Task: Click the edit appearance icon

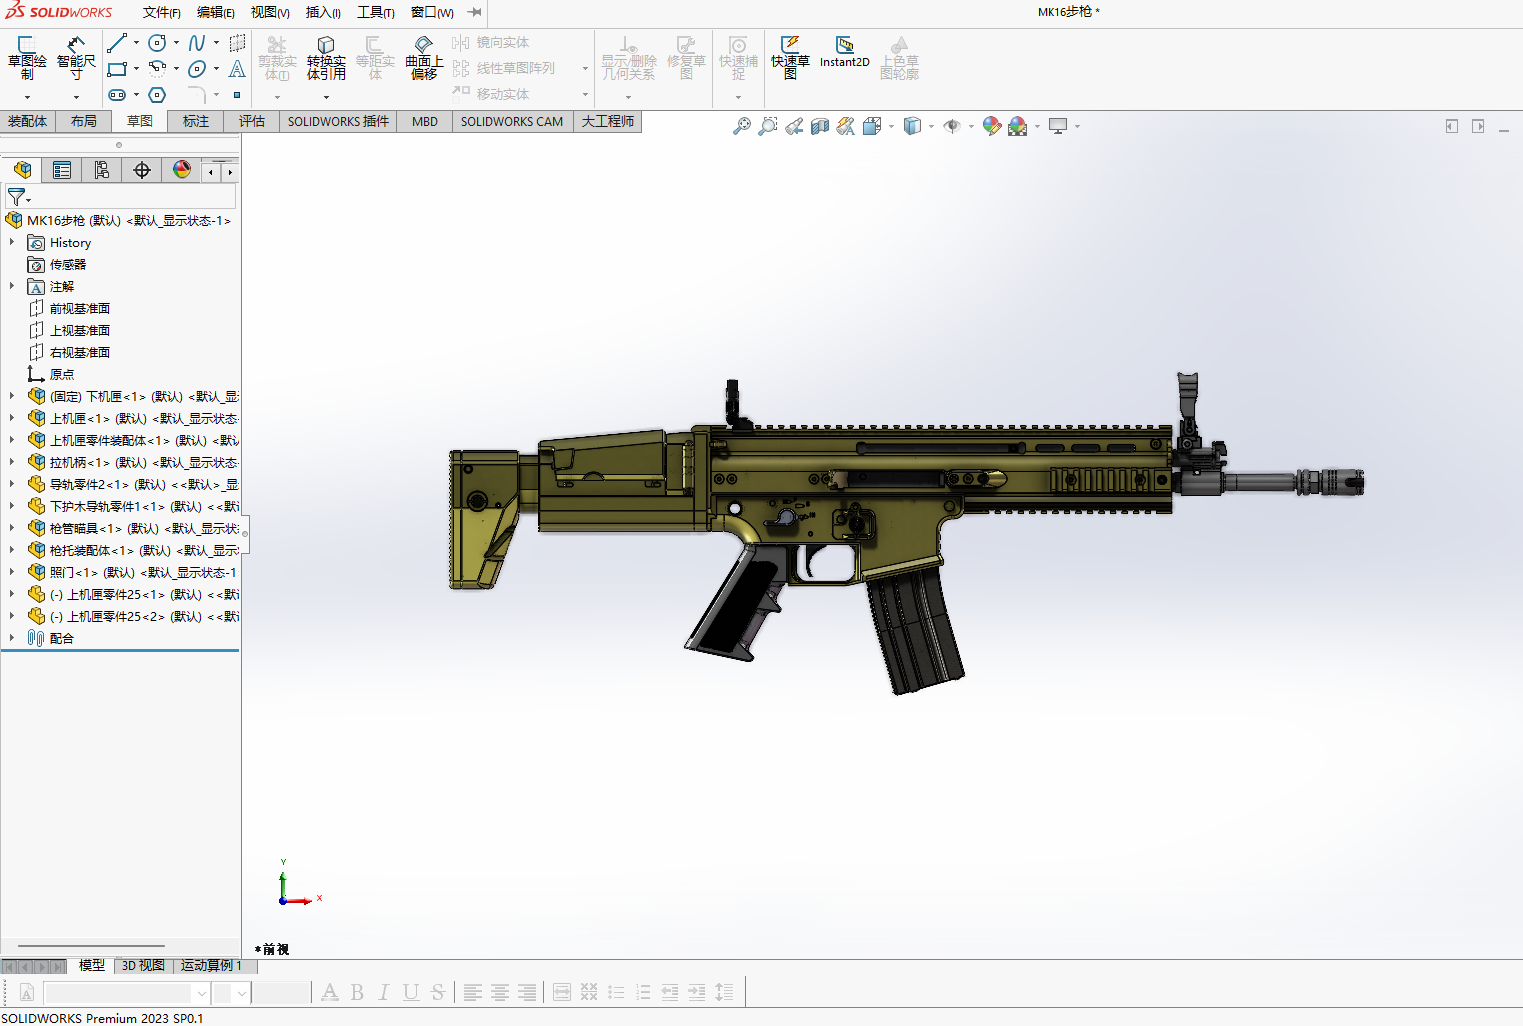Action: (992, 126)
